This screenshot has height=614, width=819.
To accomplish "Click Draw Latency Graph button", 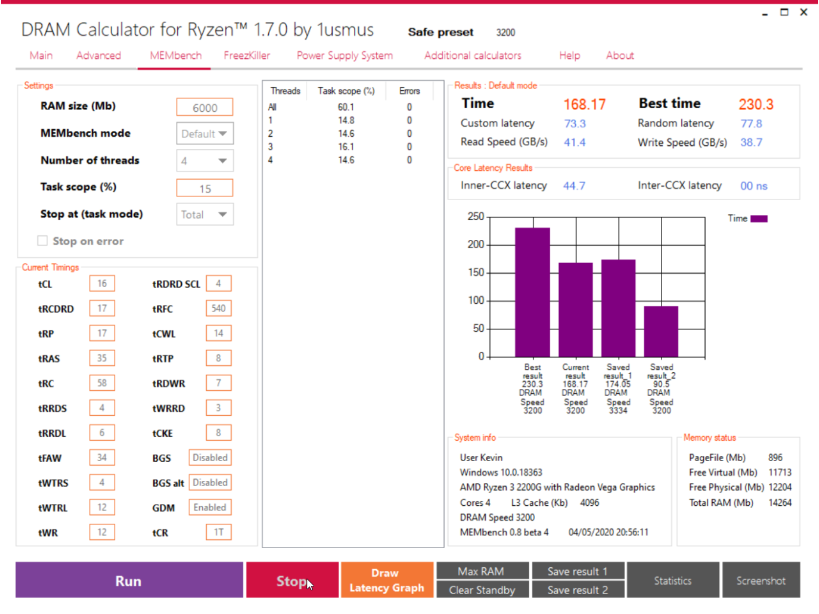I will click(x=387, y=581).
